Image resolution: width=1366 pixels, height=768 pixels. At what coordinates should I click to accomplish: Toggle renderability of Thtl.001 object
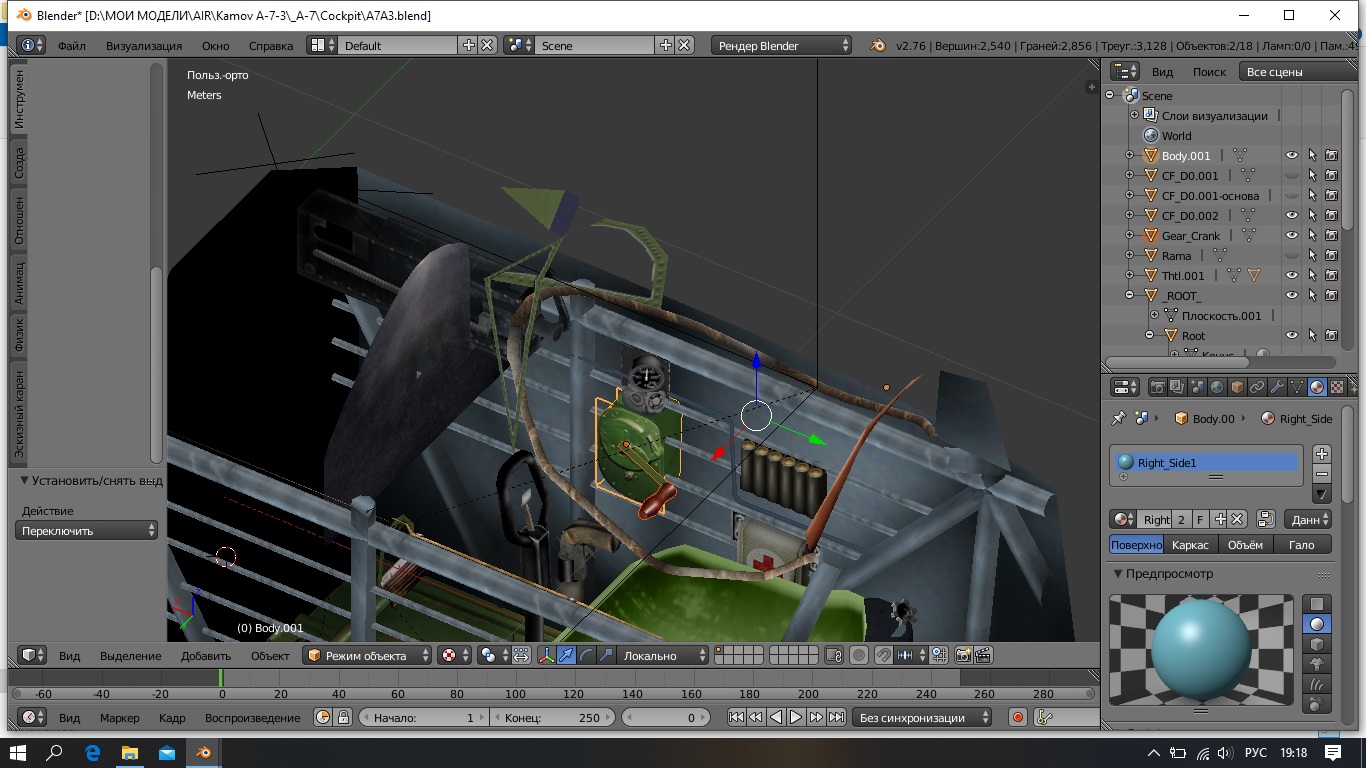tap(1331, 276)
